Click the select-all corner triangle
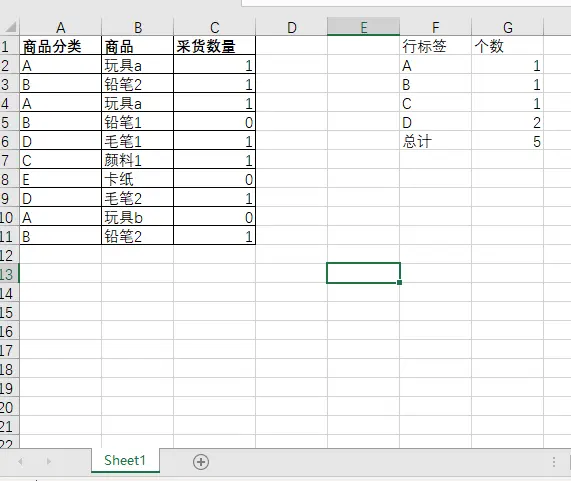 point(10,27)
